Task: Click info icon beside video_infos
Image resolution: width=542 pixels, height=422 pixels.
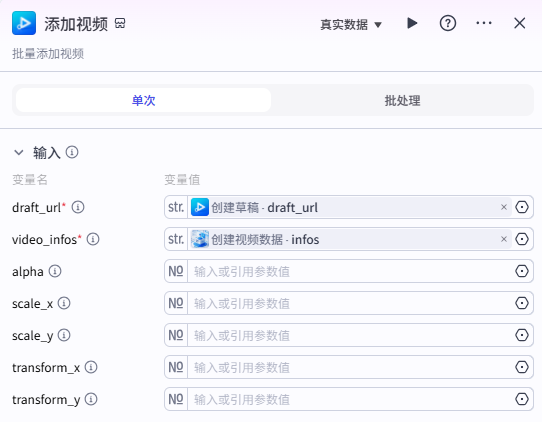Action: 93,239
